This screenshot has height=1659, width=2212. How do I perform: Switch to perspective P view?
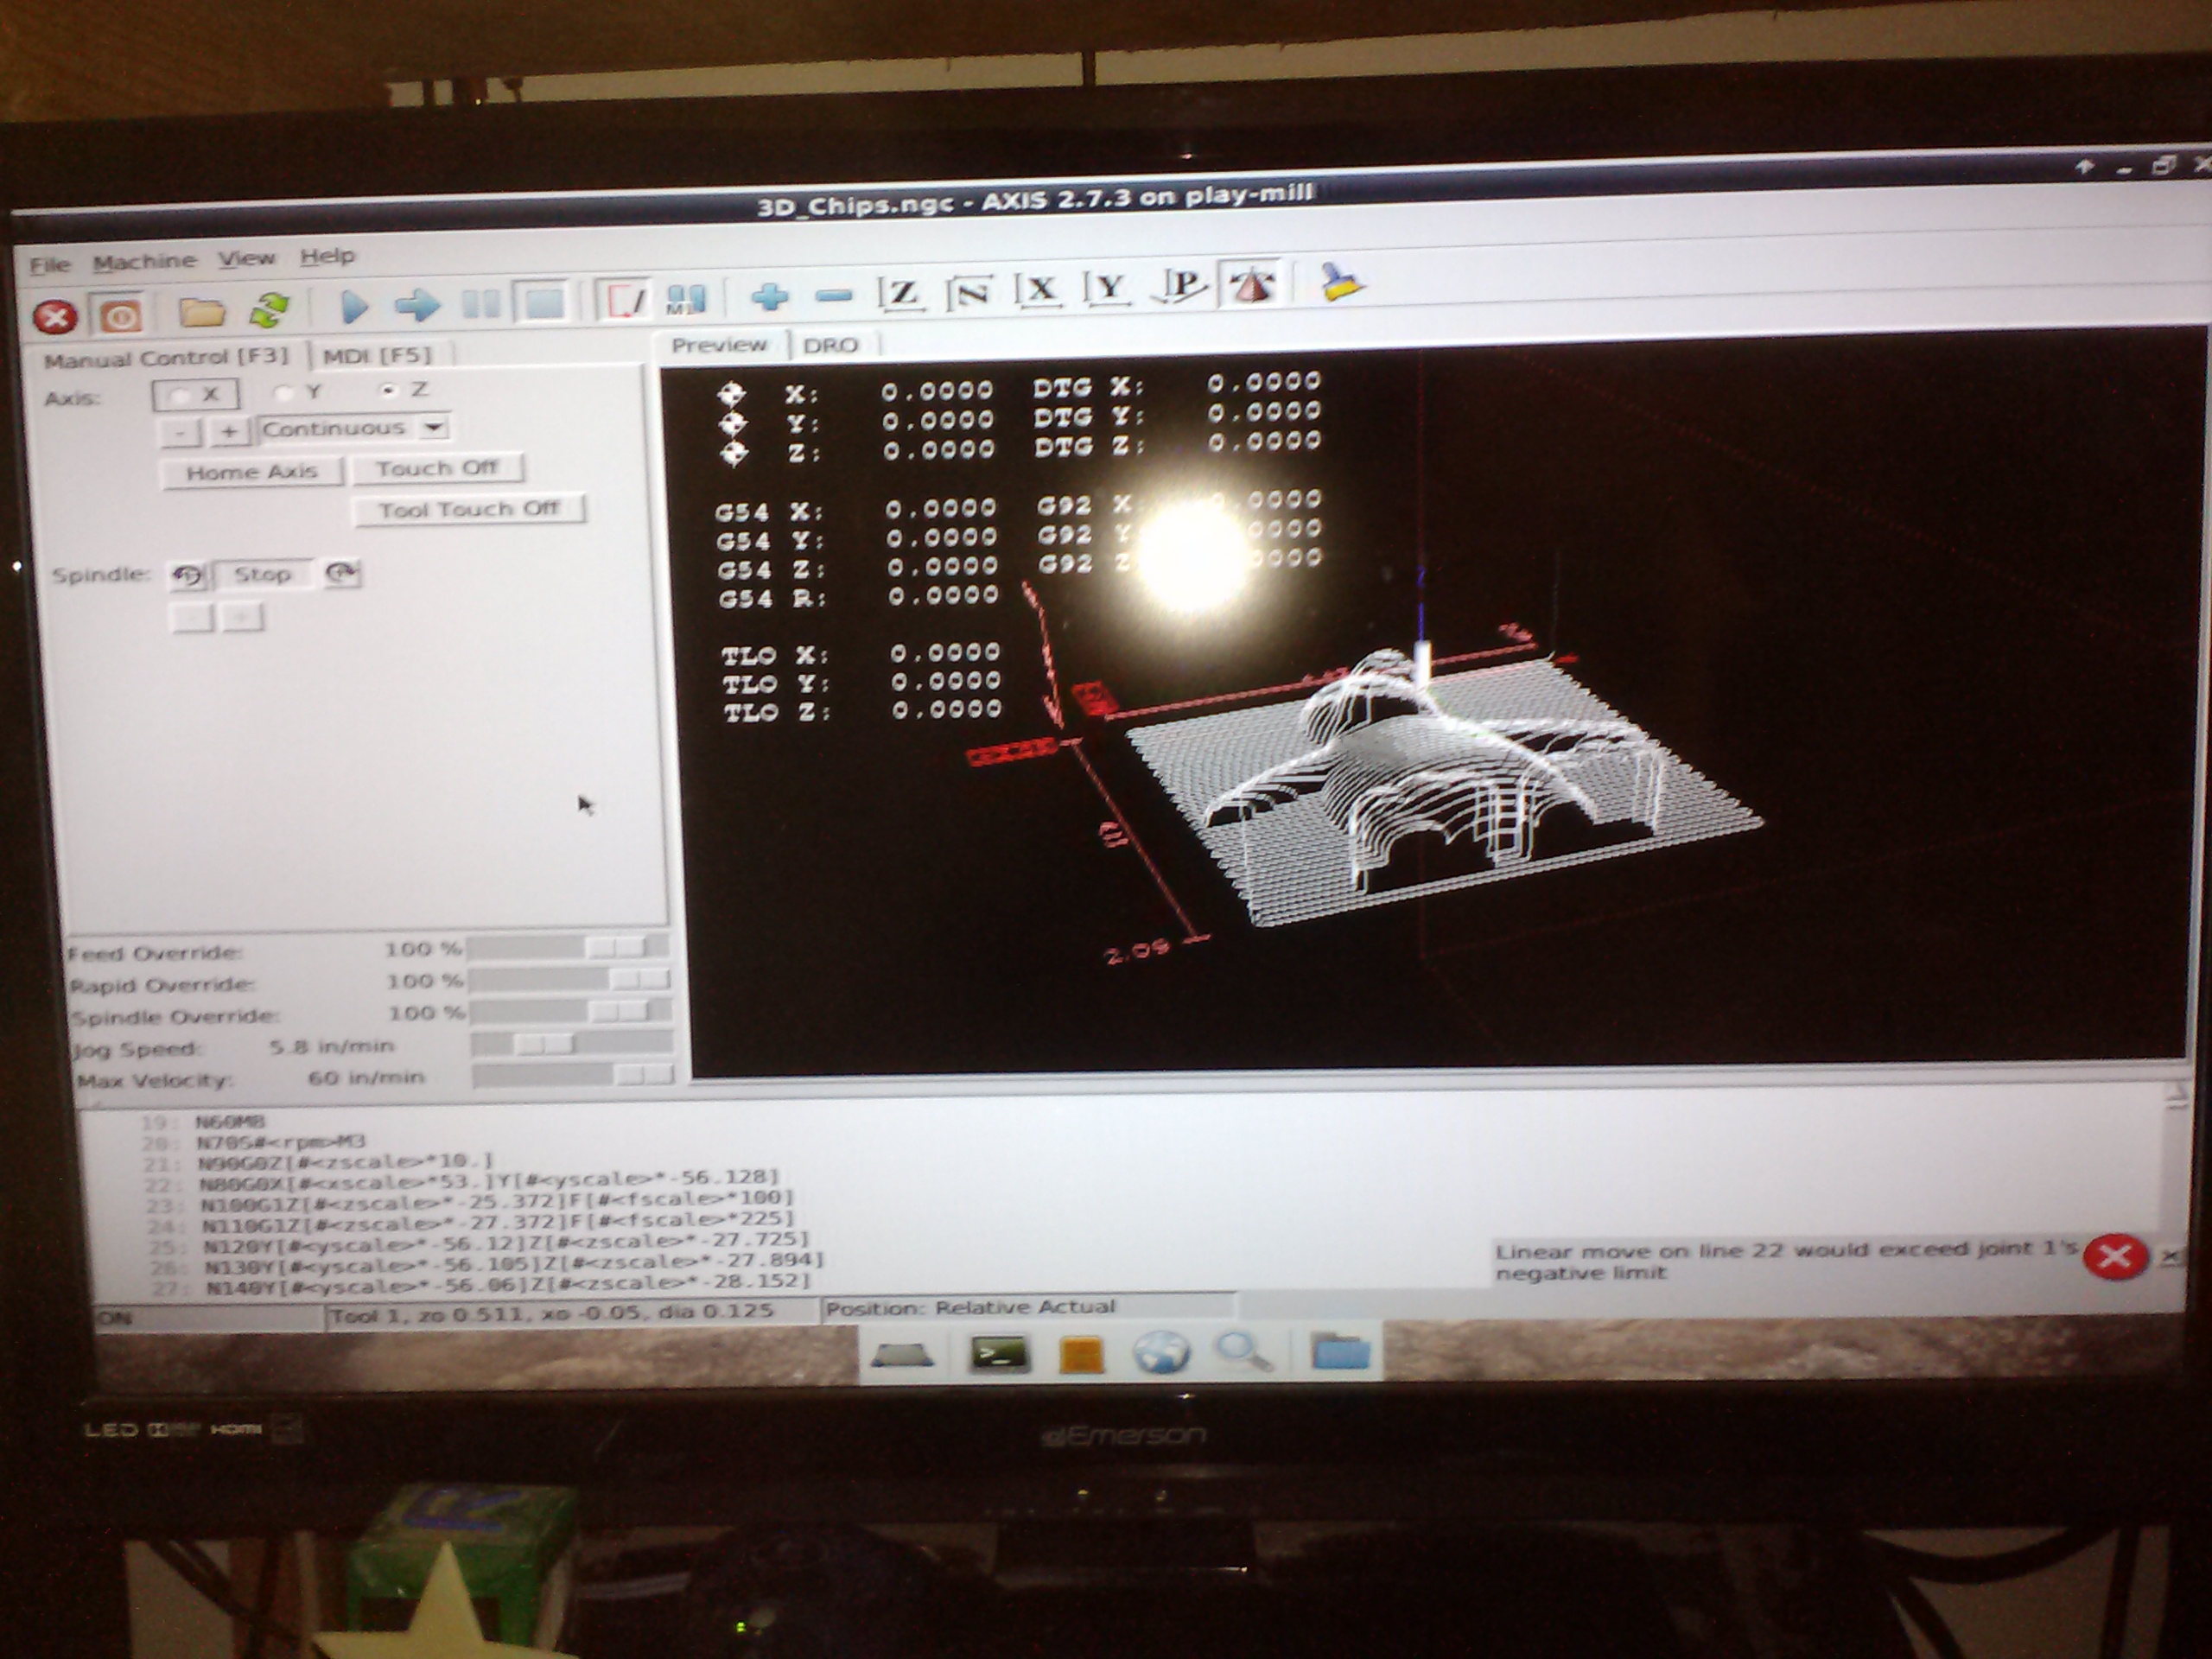[x=1180, y=286]
